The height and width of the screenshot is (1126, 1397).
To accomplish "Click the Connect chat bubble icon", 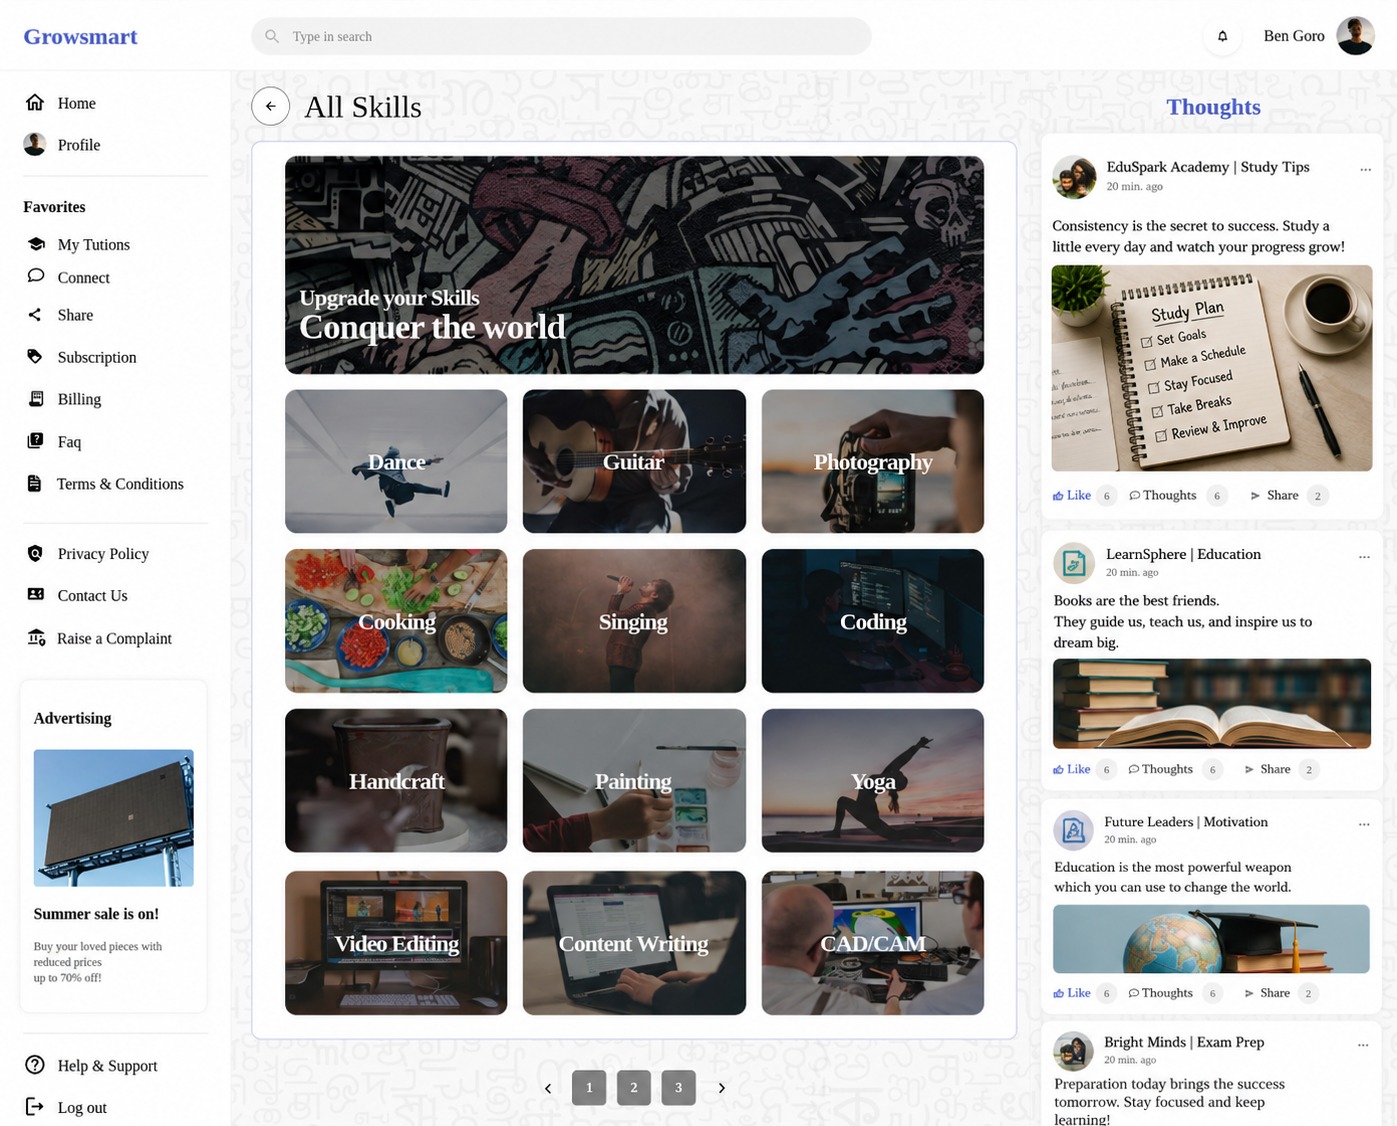I will [36, 276].
